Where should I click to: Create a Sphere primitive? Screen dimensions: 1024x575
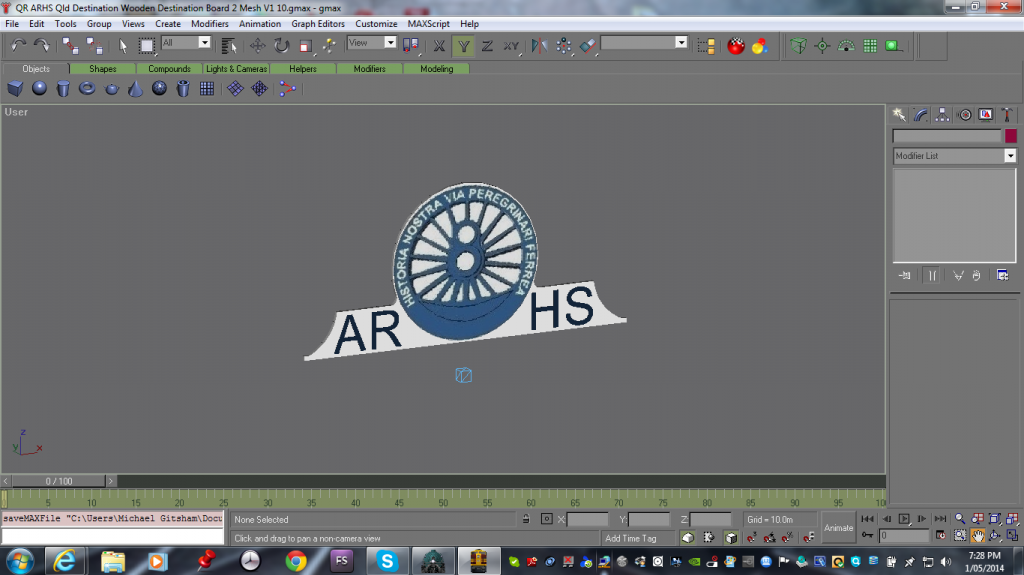39,88
